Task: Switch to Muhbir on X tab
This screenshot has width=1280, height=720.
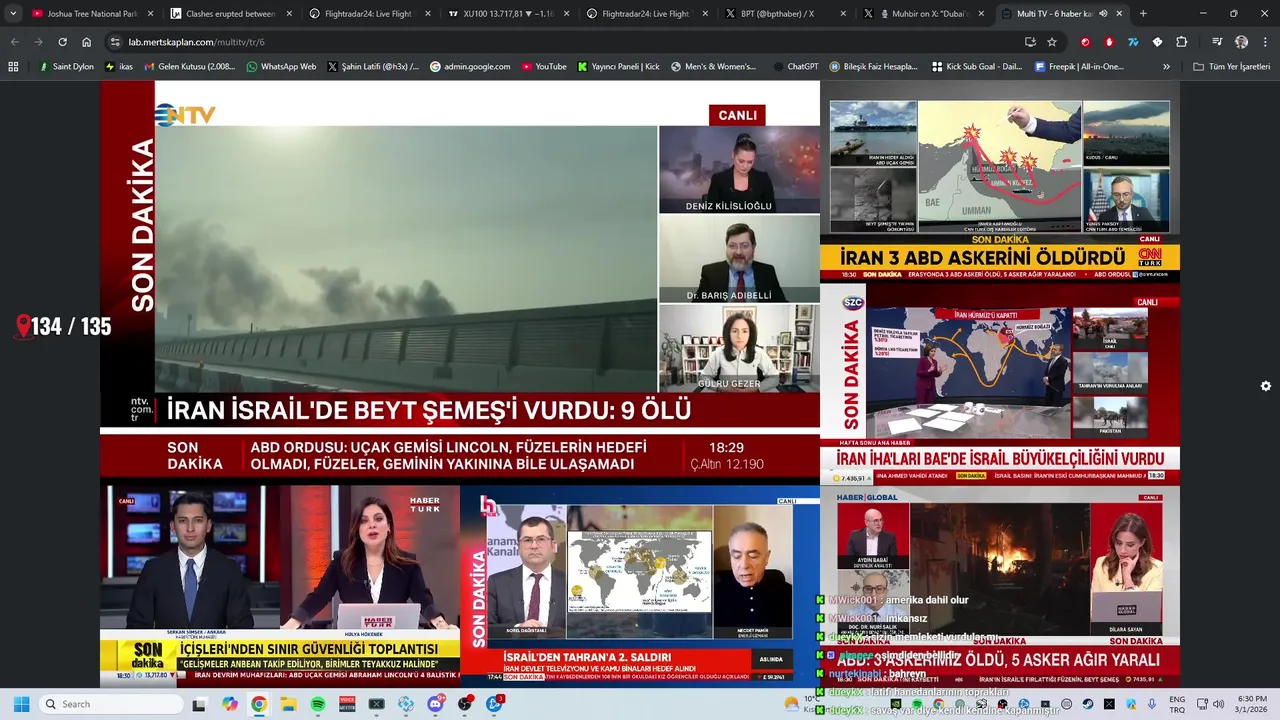Action: 924,14
